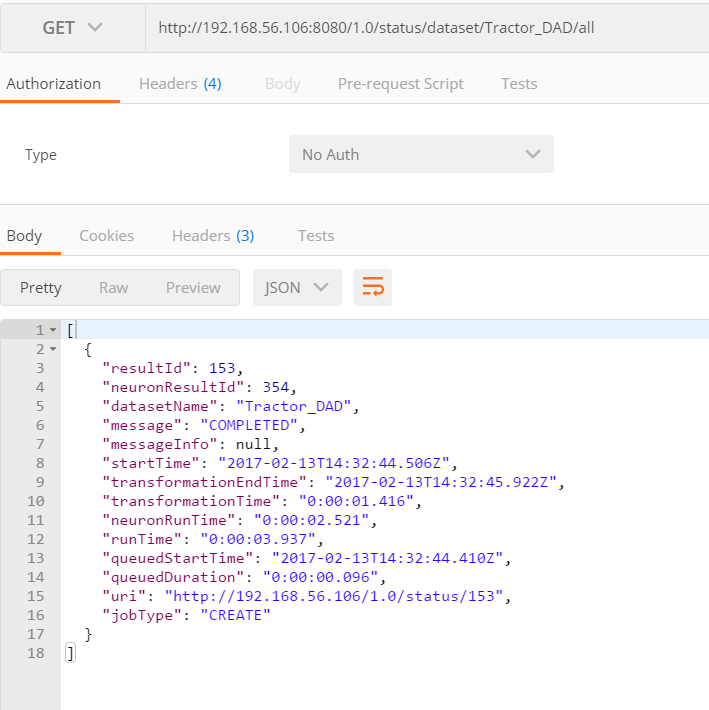Switch to Preview response view
This screenshot has width=709, height=710.
point(193,288)
